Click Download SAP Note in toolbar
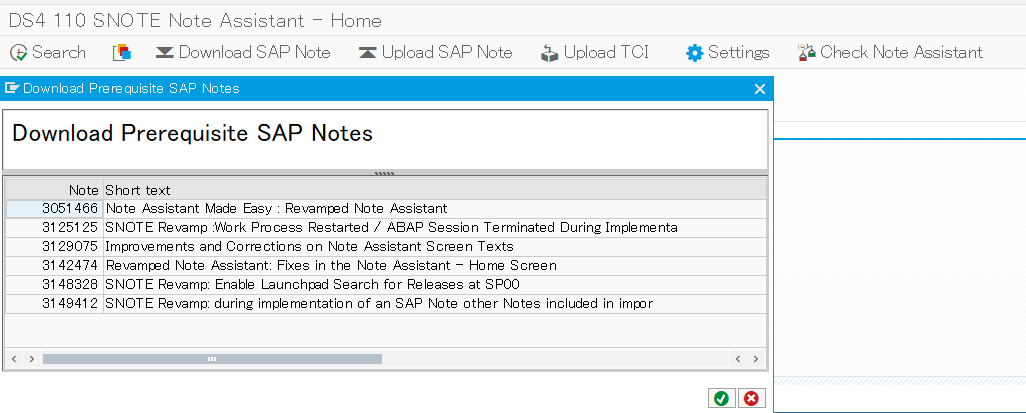Screen dimensions: 1026x413 click(x=243, y=52)
